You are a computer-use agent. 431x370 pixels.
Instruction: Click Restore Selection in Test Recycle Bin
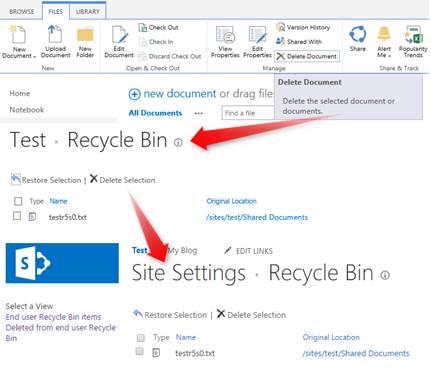pos(46,180)
